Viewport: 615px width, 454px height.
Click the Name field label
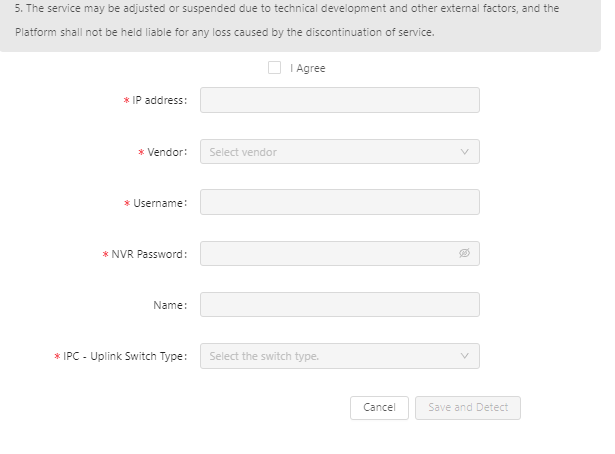pyautogui.click(x=170, y=305)
